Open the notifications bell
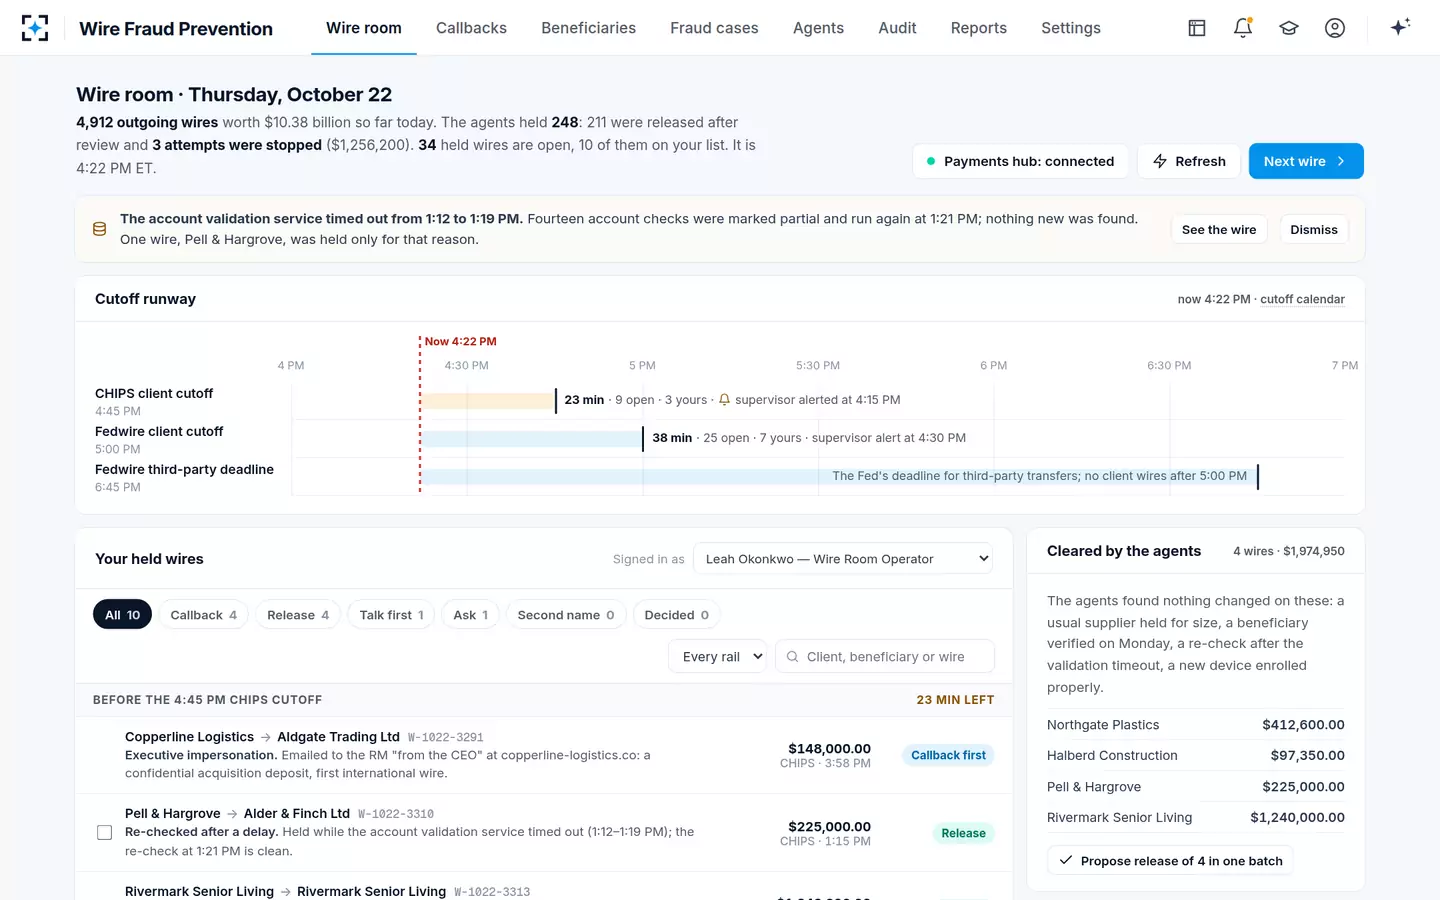 (1243, 28)
